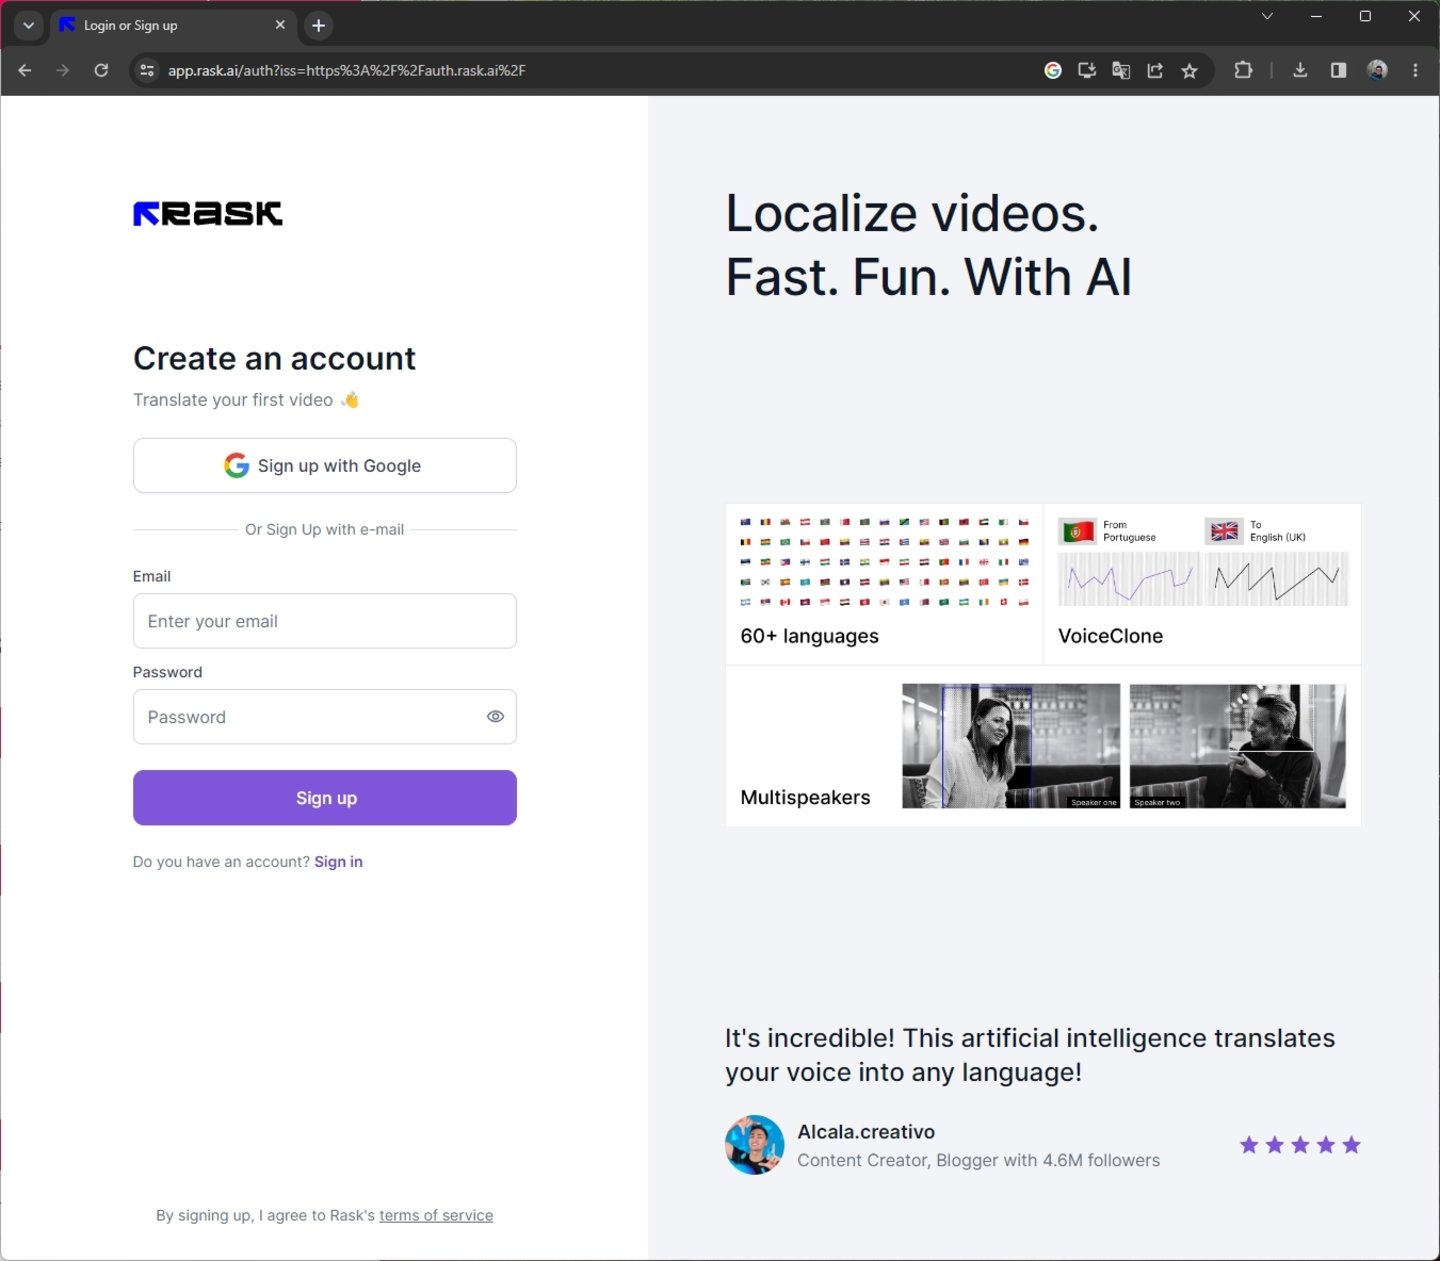Screen dimensions: 1440x1261
Task: Click the Speaker two thumbnail
Action: pos(1238,746)
